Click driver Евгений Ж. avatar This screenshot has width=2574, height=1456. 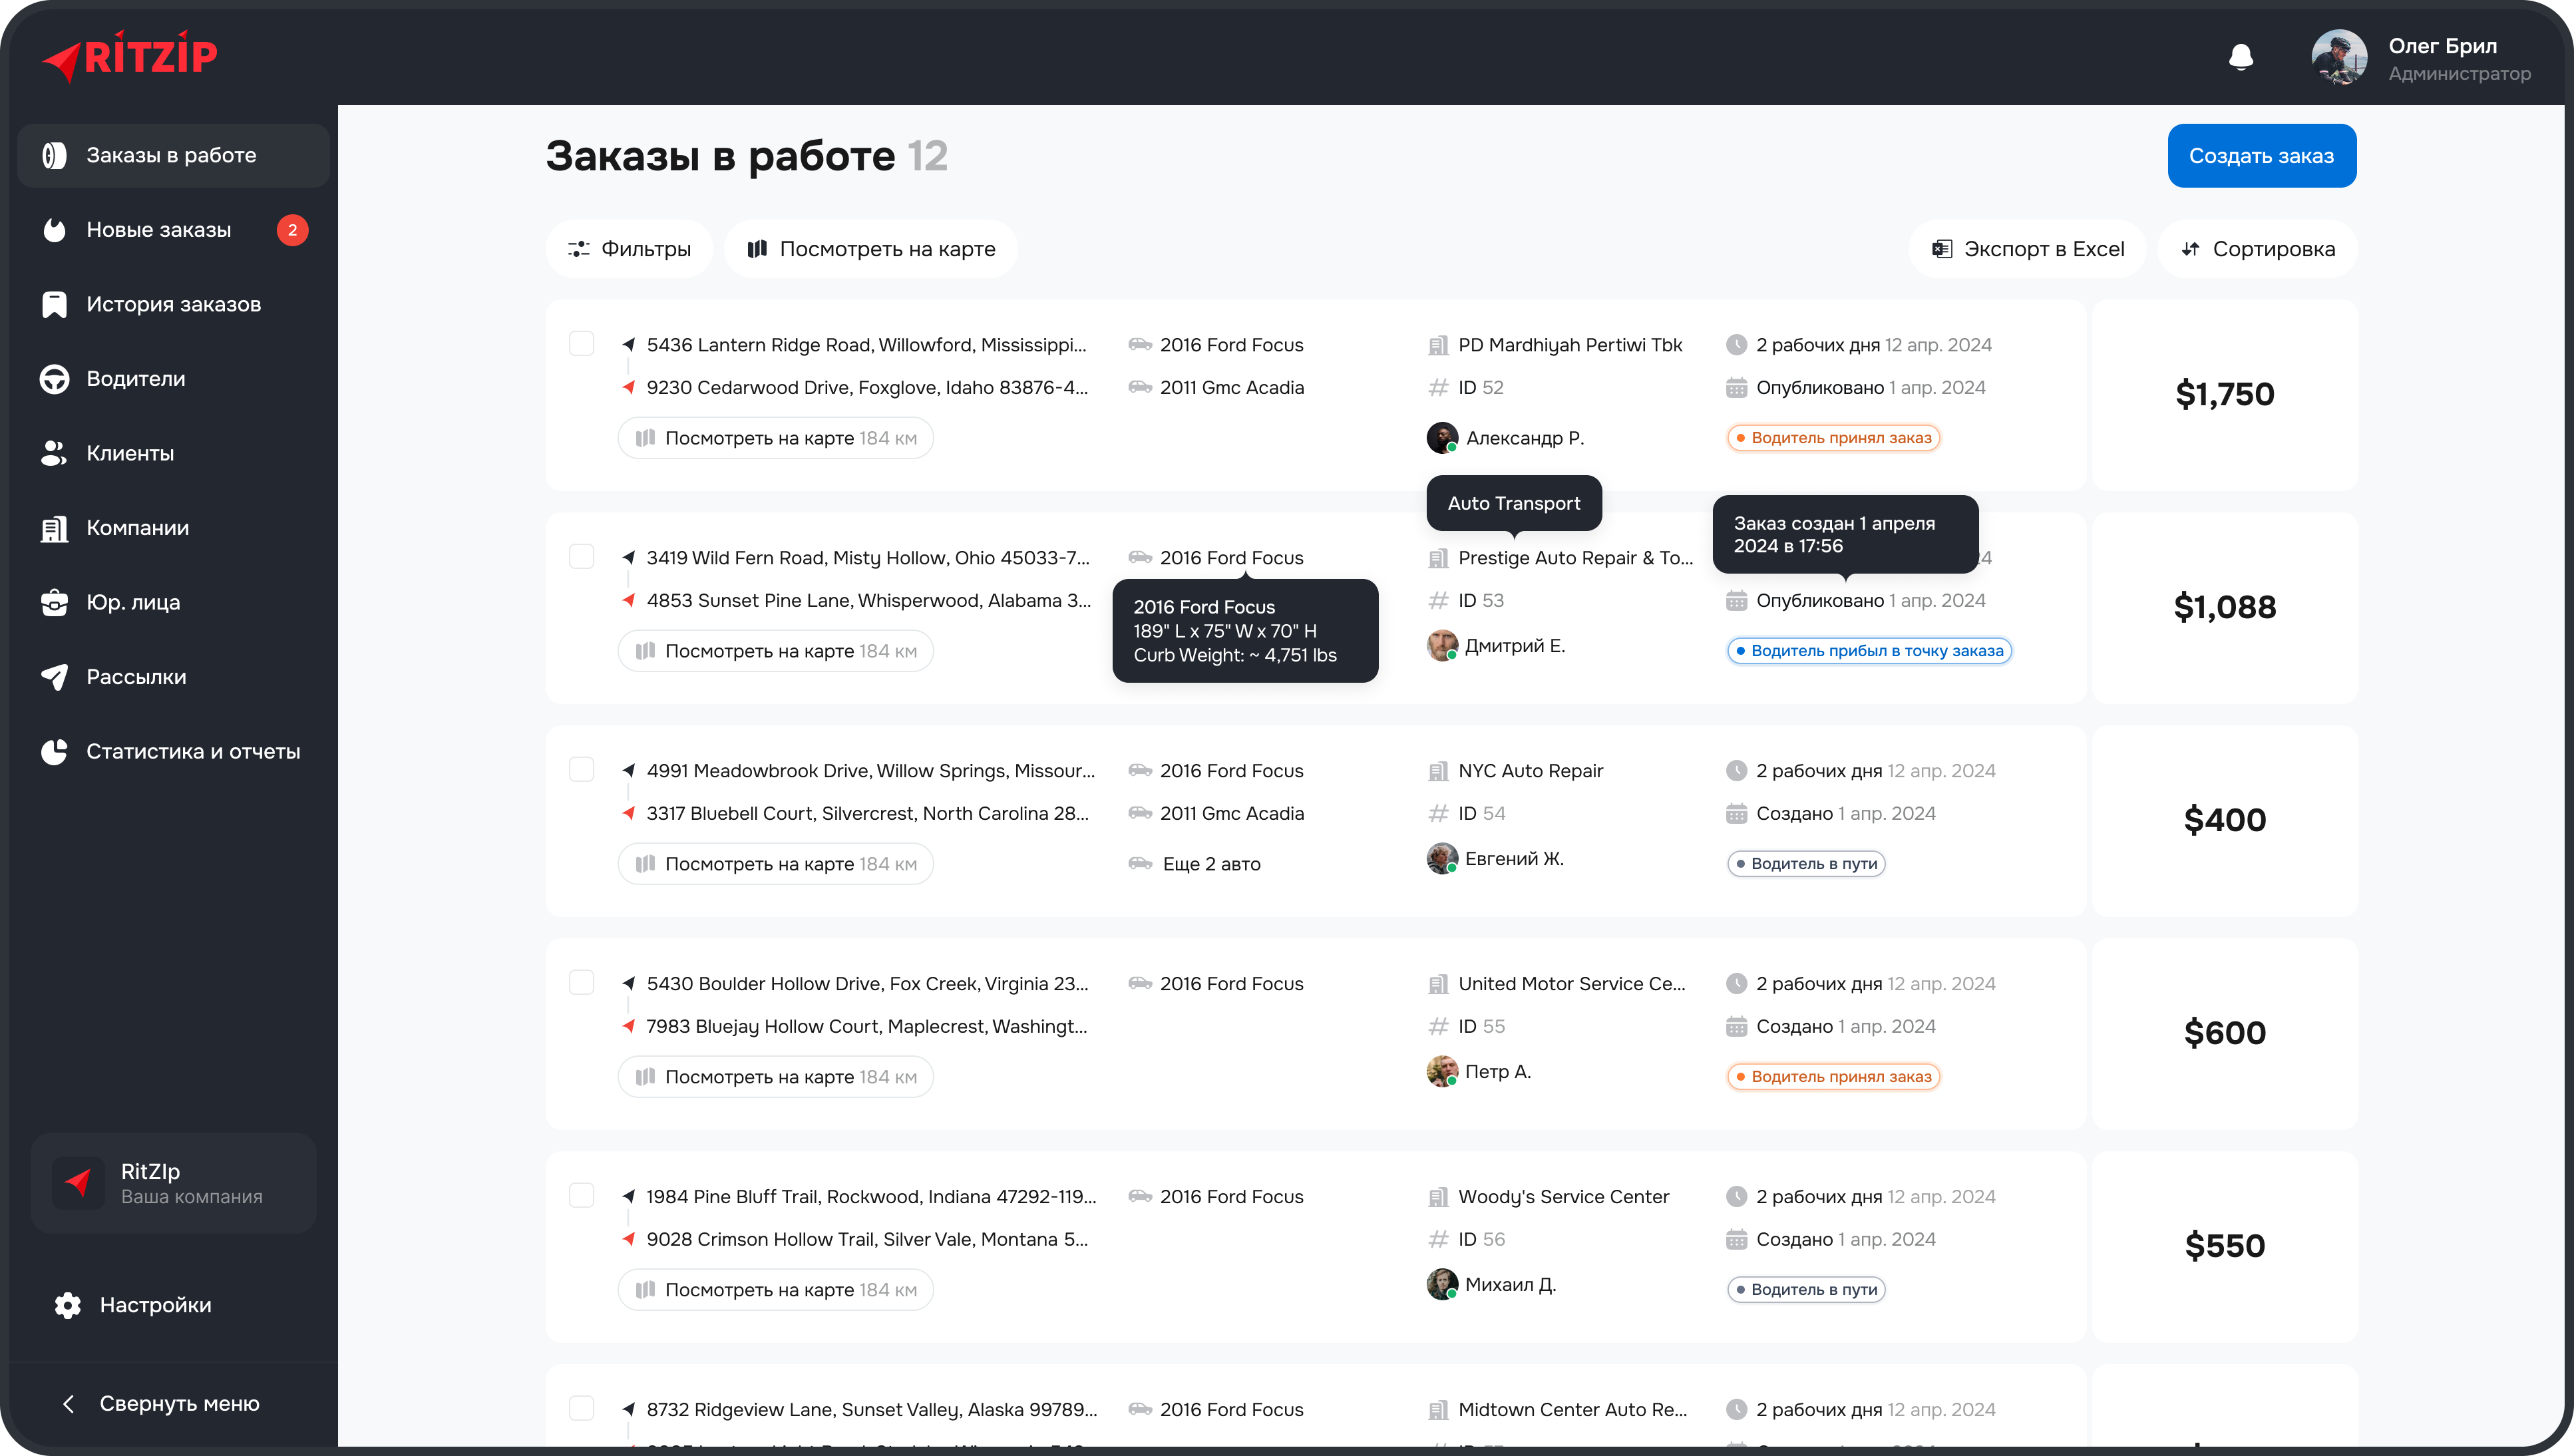[1441, 859]
